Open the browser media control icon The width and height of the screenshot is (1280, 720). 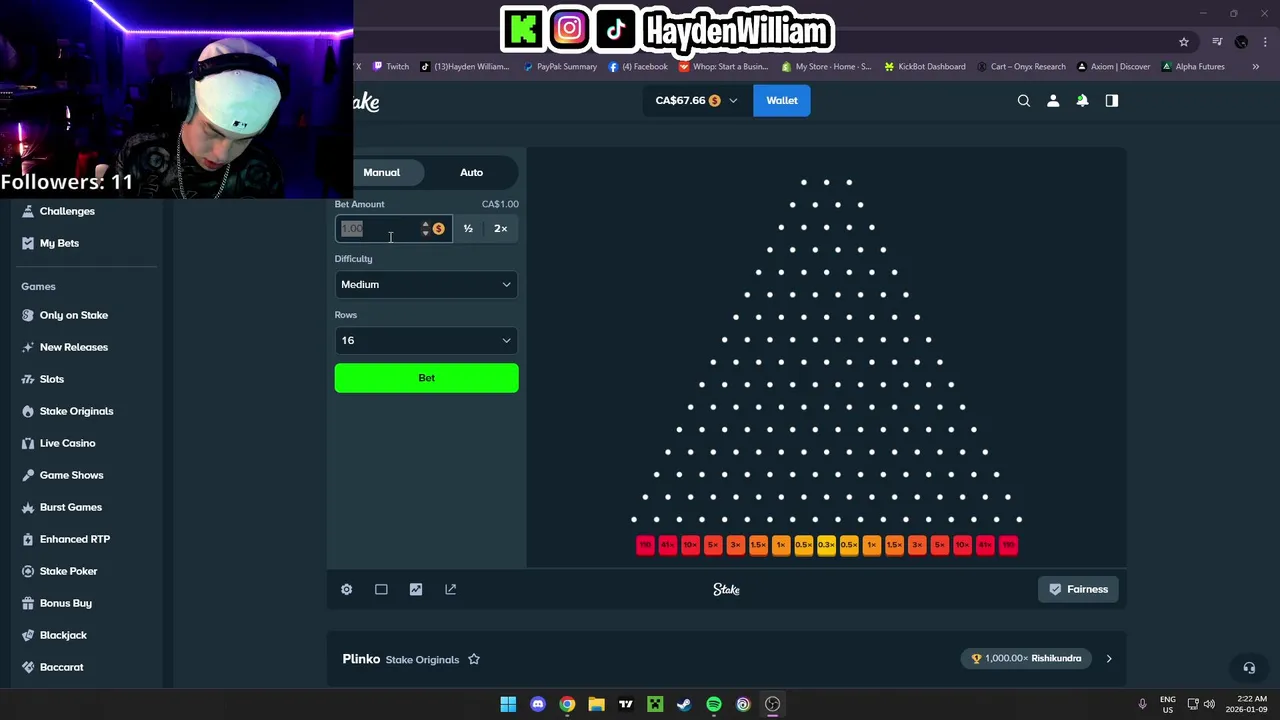(1217, 42)
